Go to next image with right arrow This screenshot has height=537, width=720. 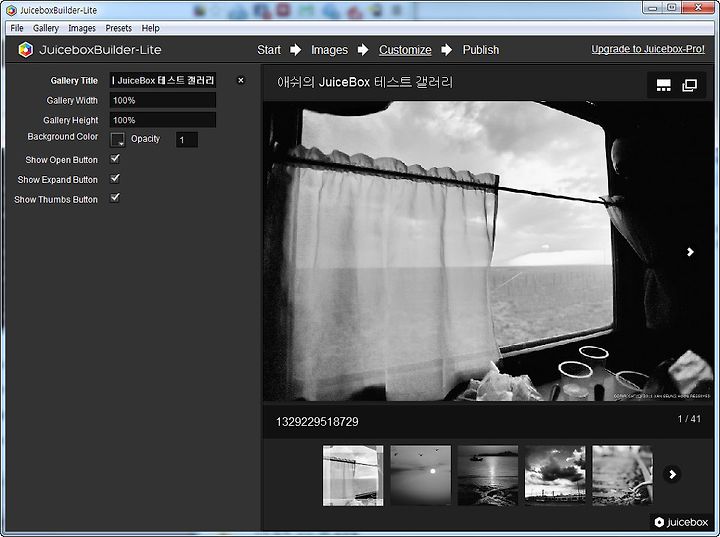(x=690, y=252)
